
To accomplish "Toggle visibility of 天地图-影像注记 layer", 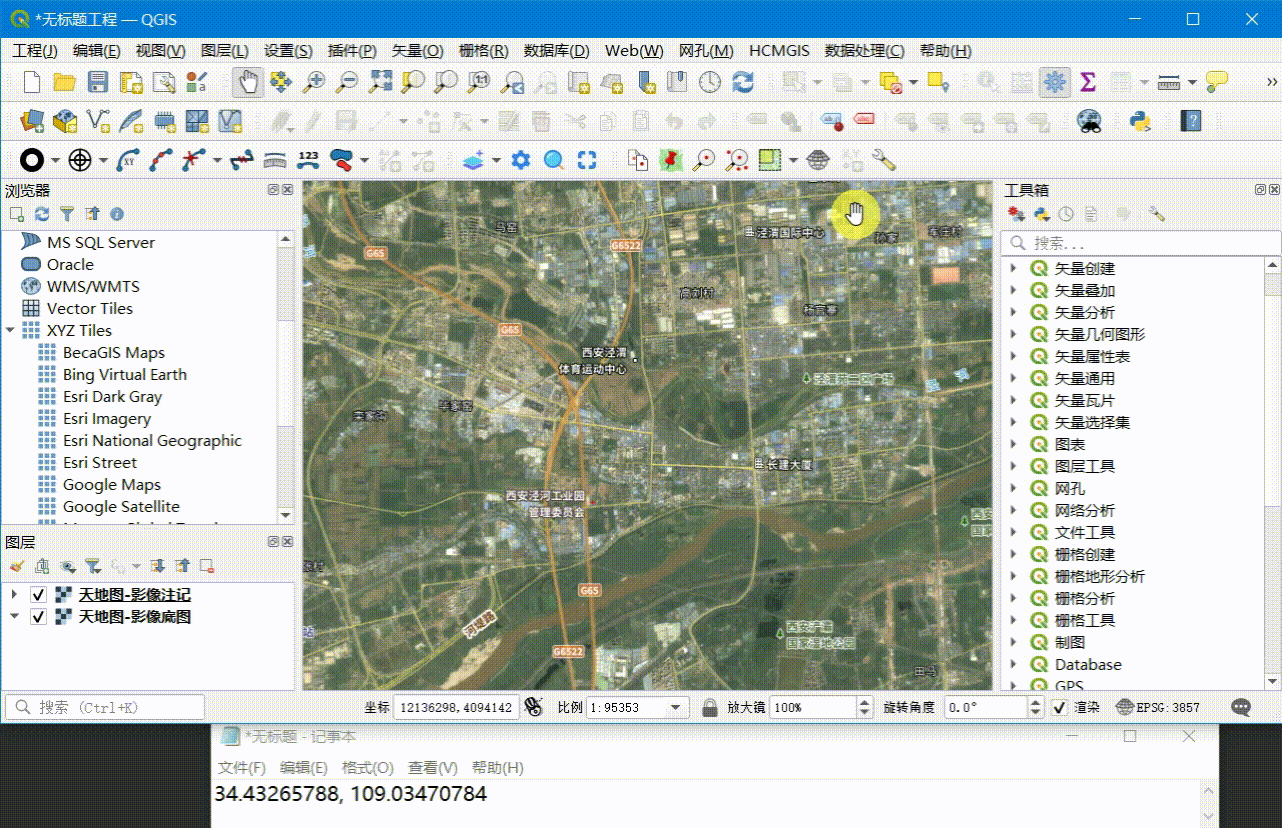I will click(39, 595).
